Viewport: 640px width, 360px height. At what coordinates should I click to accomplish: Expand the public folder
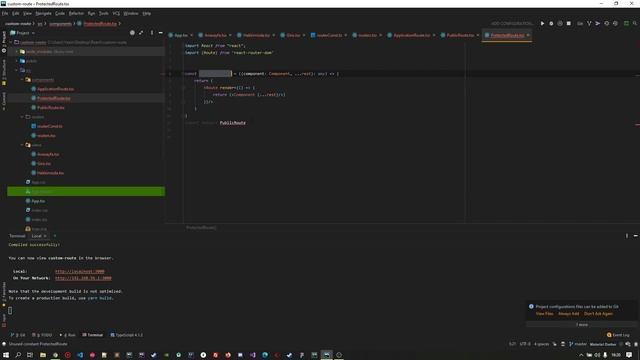[x=17, y=61]
